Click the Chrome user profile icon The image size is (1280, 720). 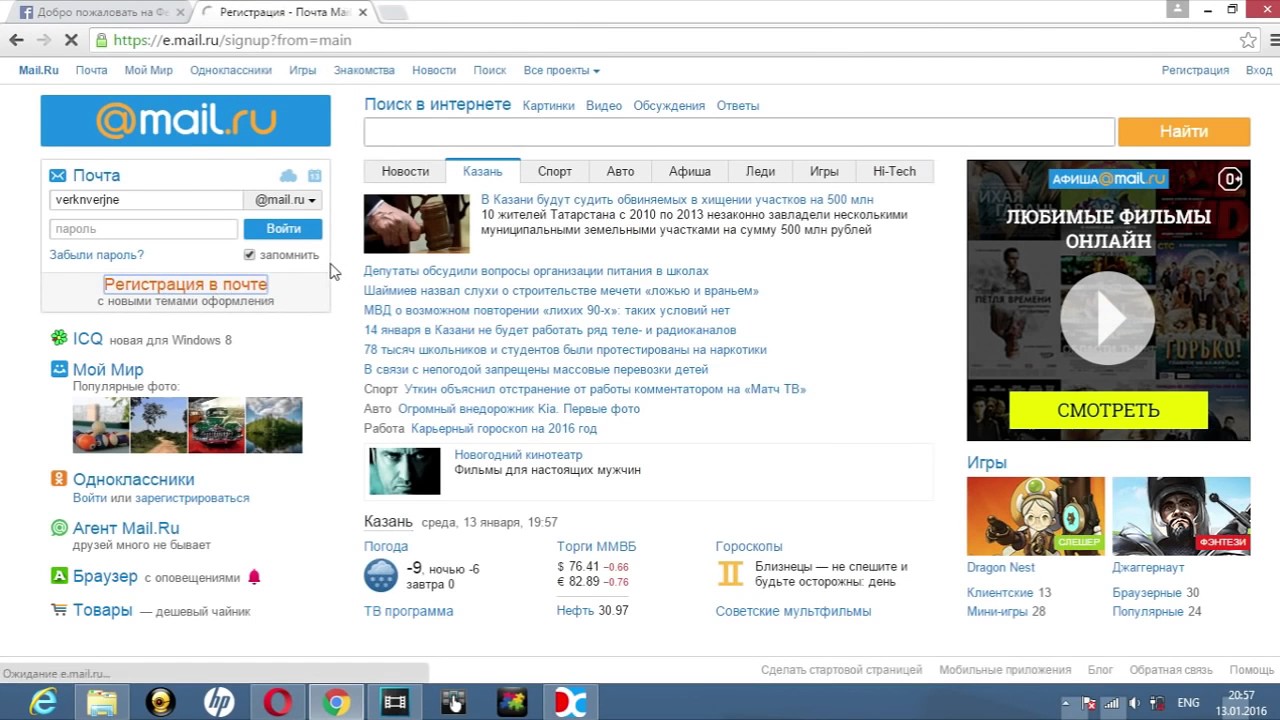click(x=1178, y=9)
